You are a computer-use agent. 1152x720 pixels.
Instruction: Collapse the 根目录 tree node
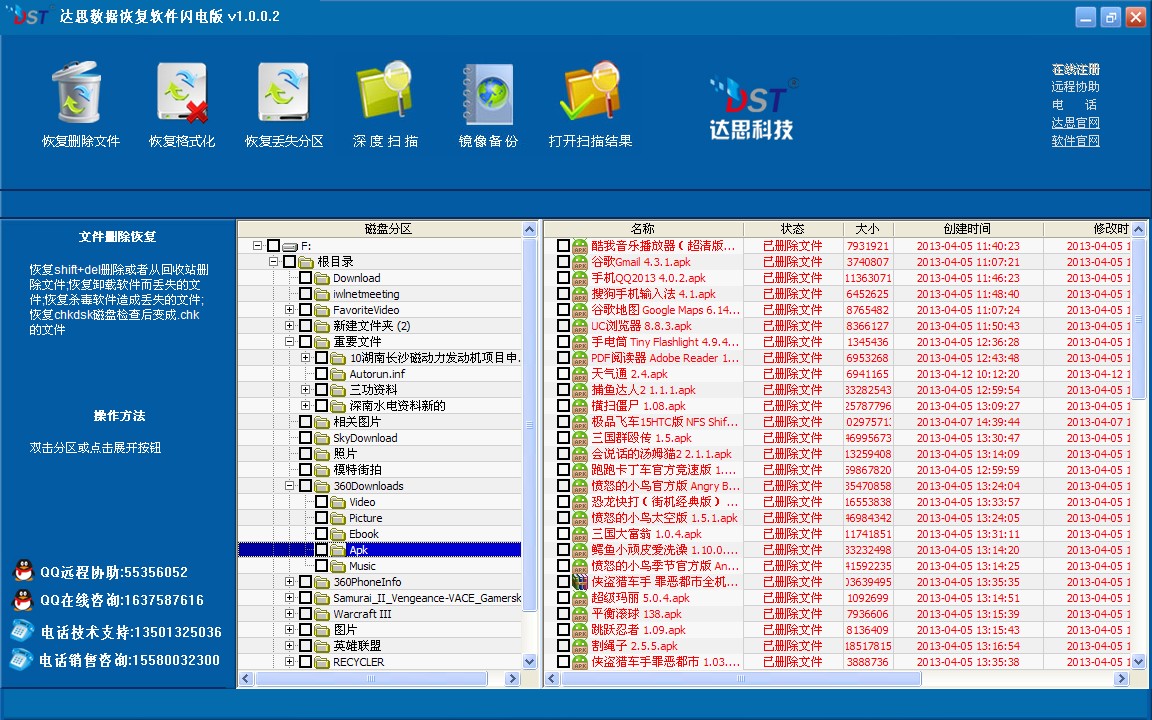tap(273, 262)
